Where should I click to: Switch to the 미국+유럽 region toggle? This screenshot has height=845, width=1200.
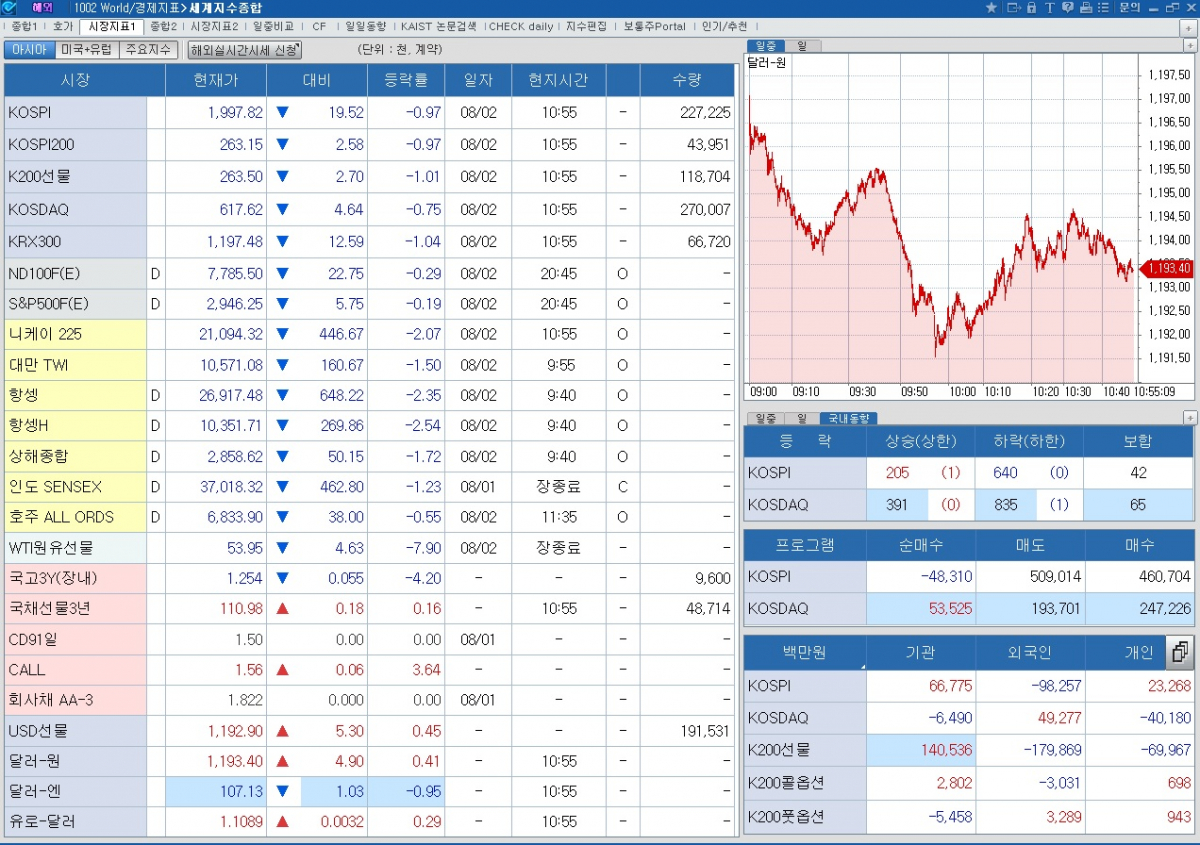87,50
